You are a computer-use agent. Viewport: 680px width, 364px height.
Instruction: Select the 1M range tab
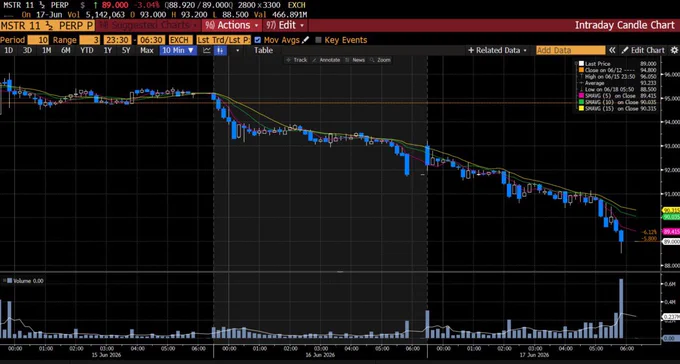coord(46,50)
